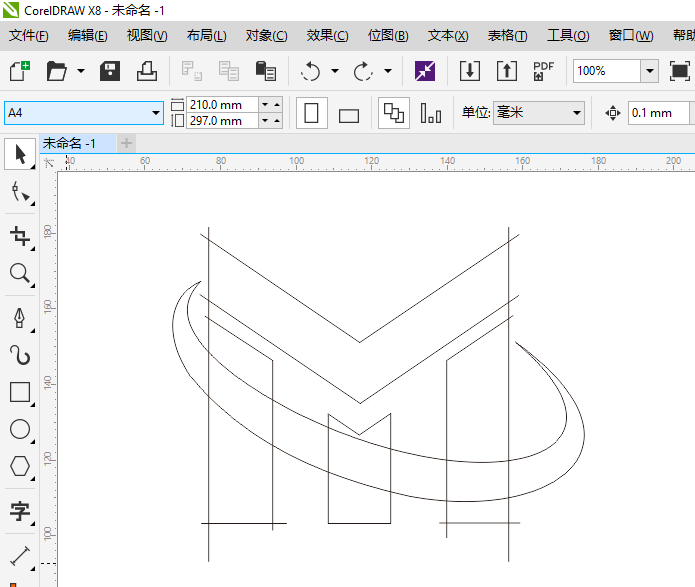The image size is (695, 587).
Task: Redo the last action
Action: click(363, 71)
